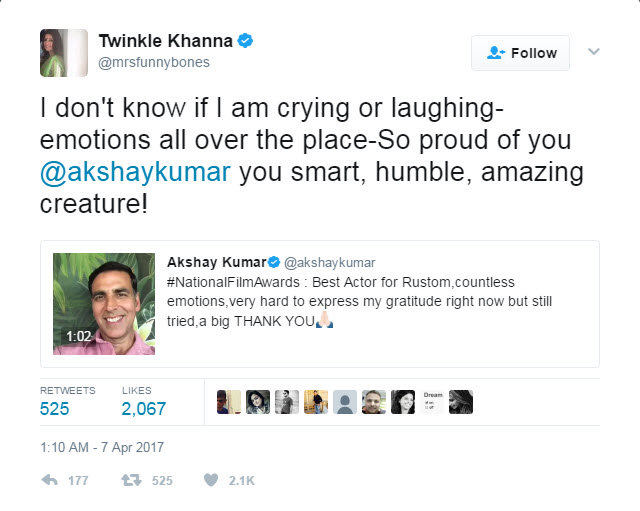Like the tweet with heart icon
This screenshot has width=640, height=511.
[210, 480]
